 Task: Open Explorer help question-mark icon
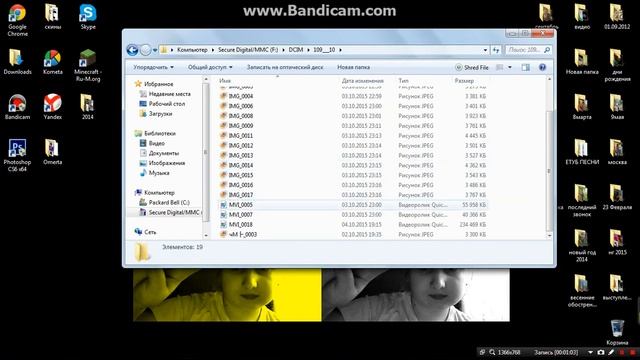click(542, 67)
